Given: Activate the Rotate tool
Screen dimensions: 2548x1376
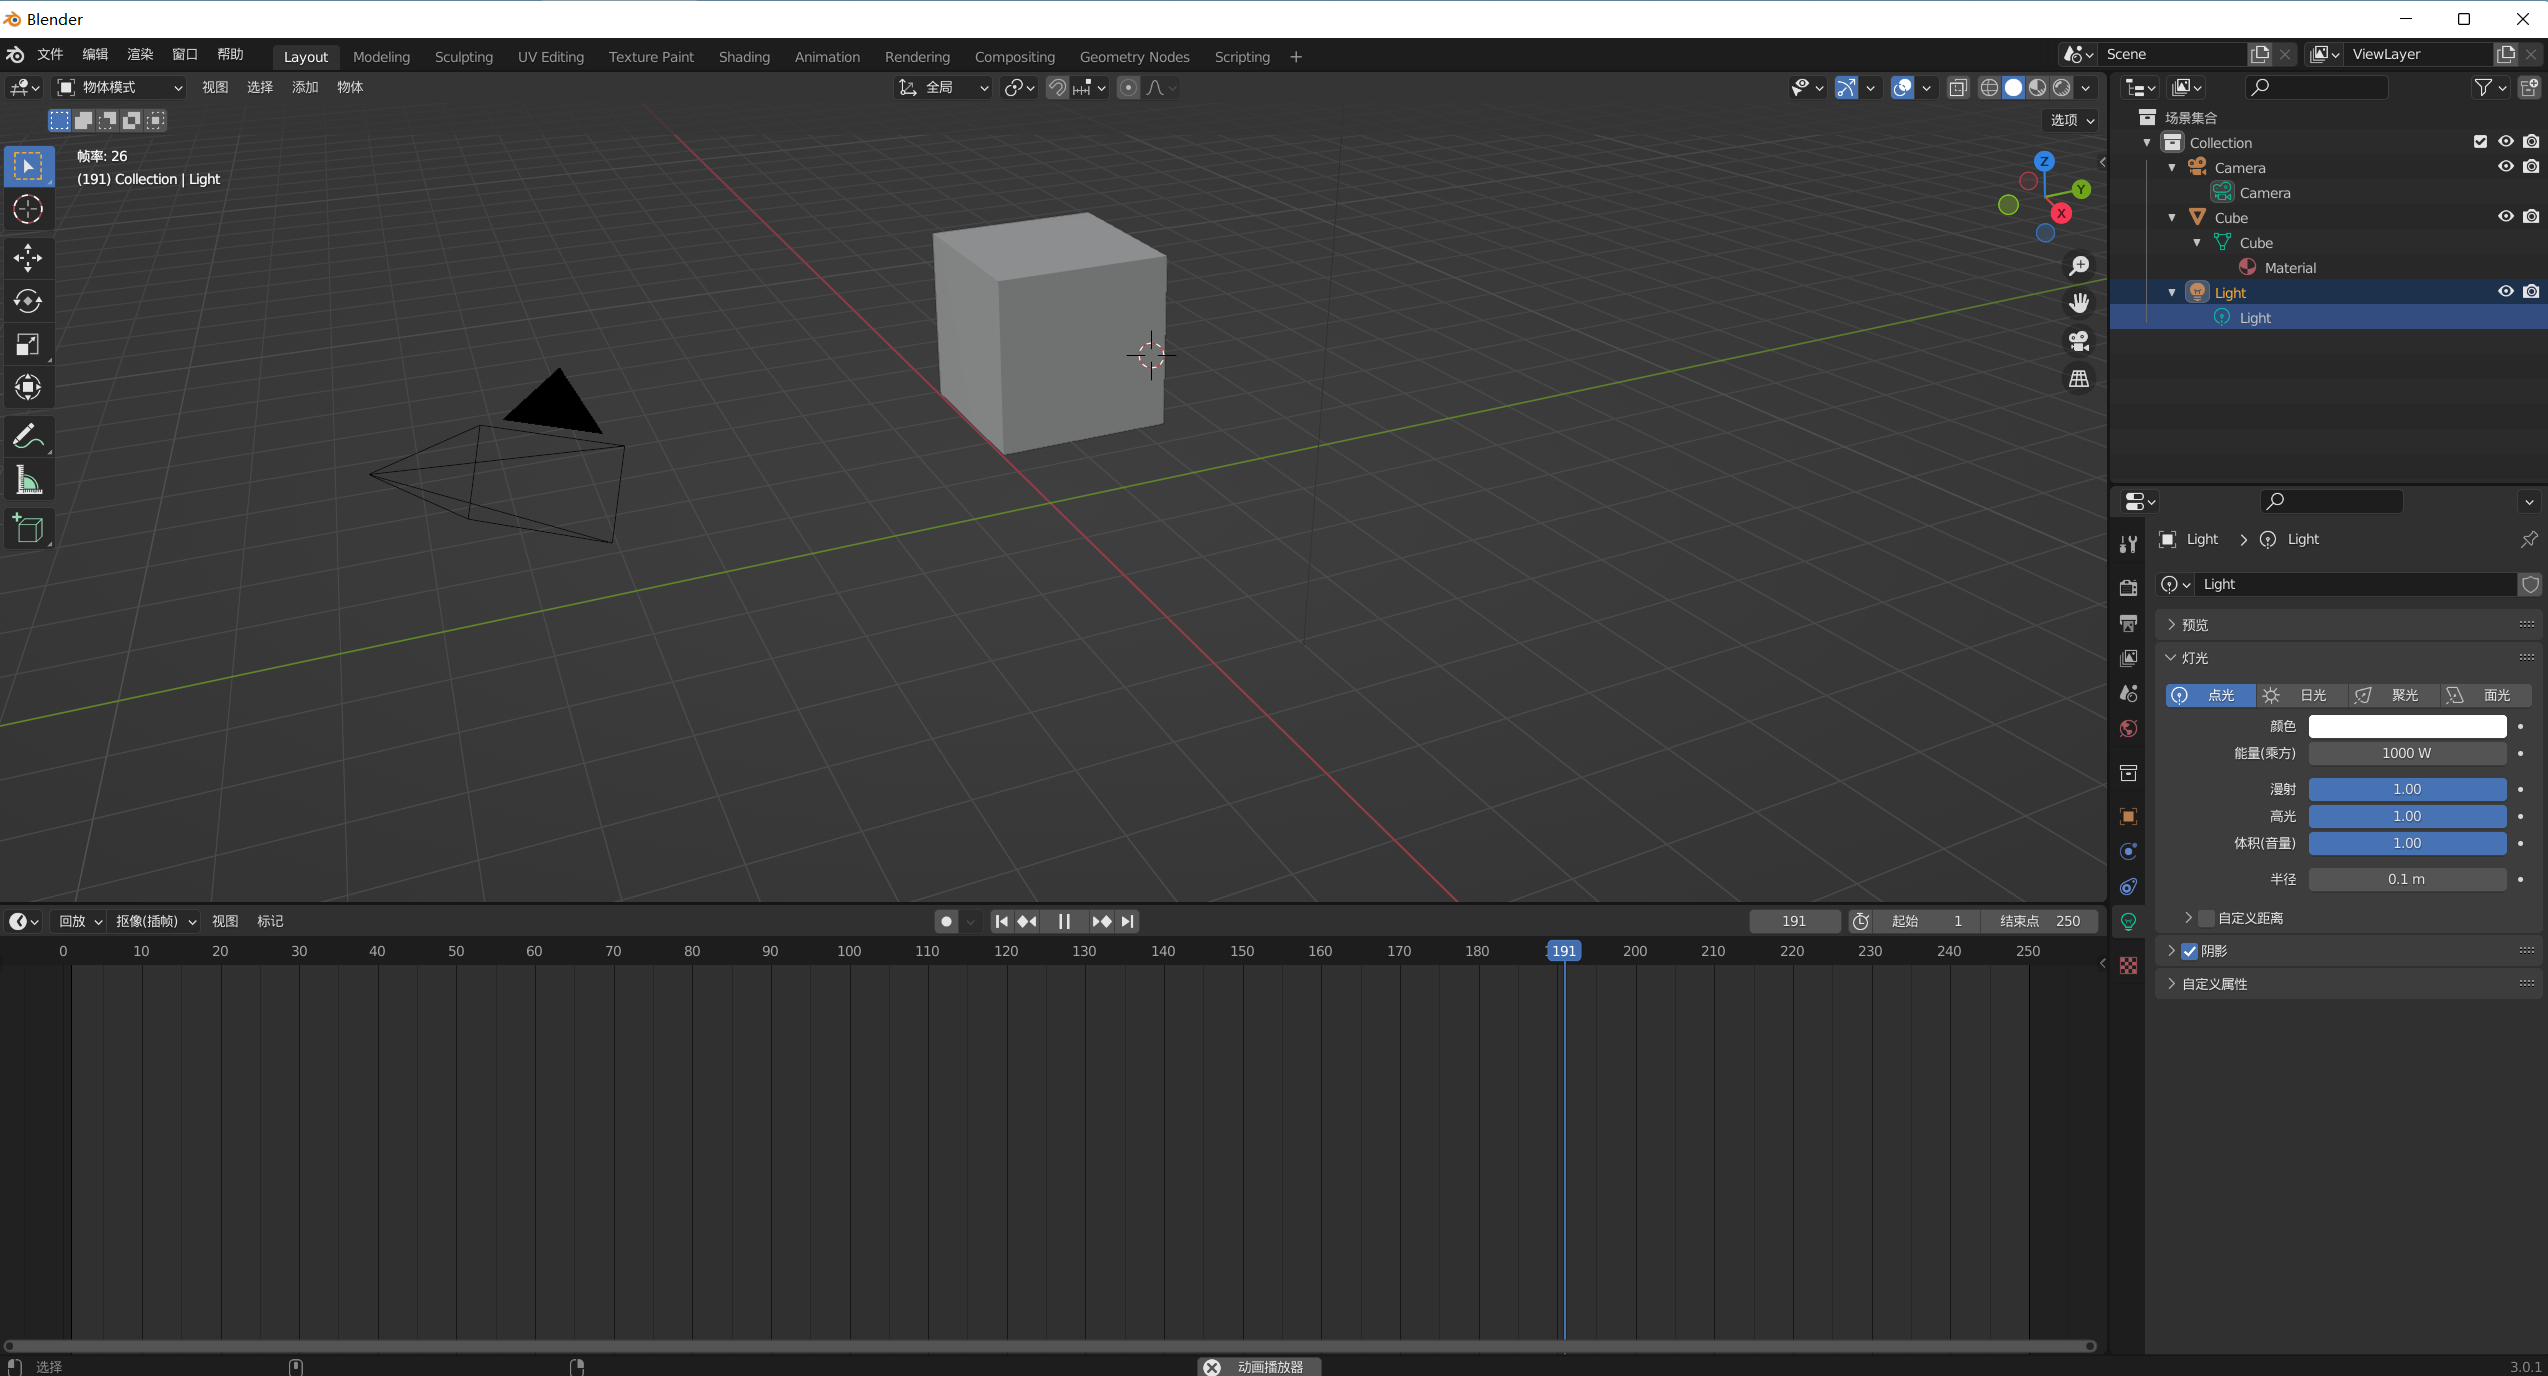Looking at the screenshot, I should [28, 301].
